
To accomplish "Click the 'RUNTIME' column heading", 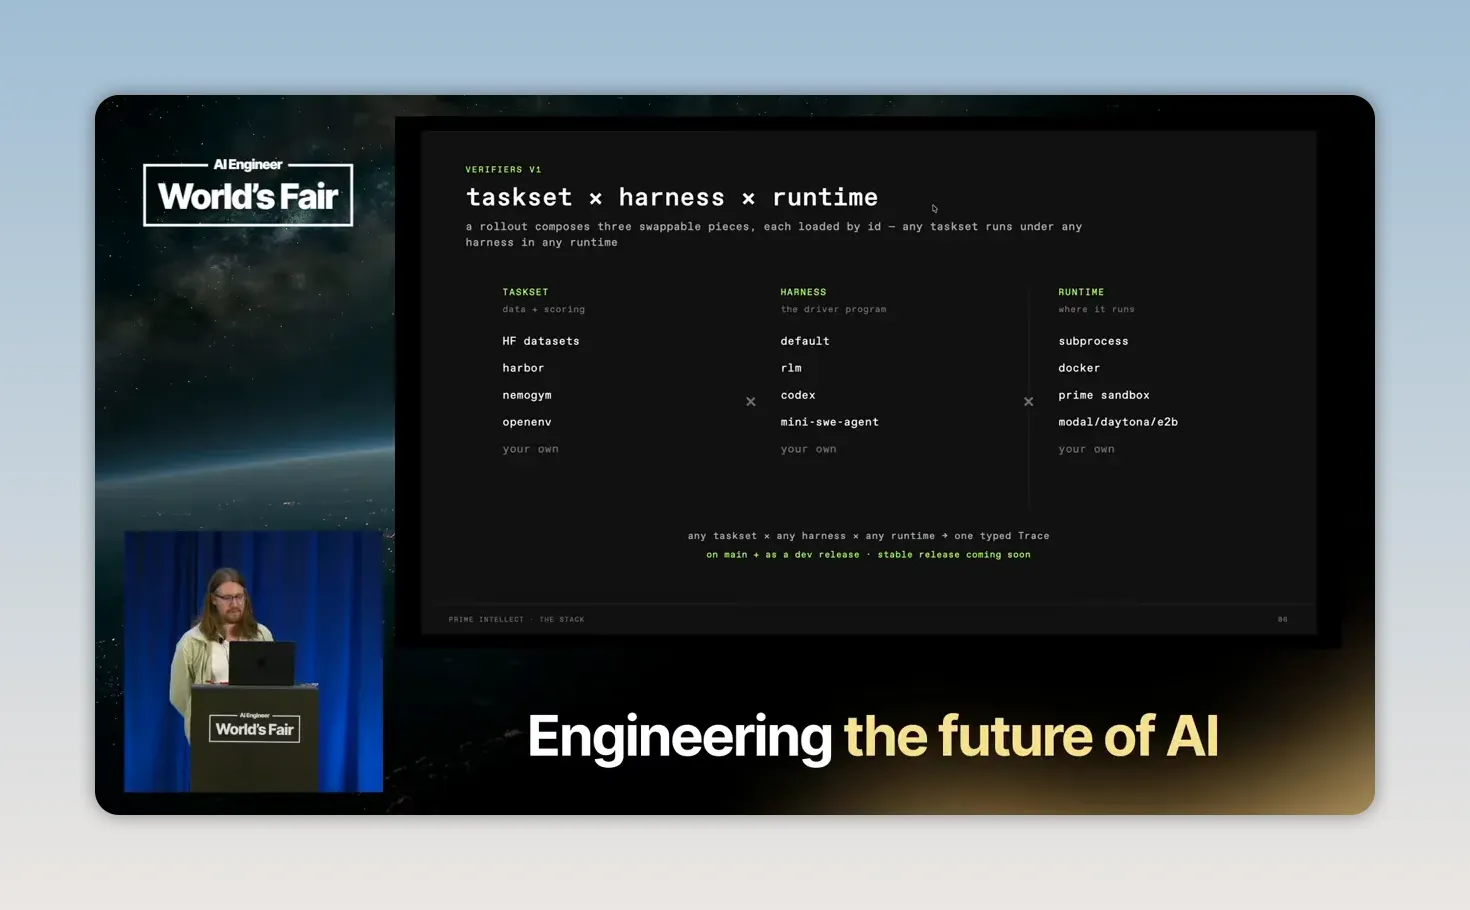I will click(1081, 292).
